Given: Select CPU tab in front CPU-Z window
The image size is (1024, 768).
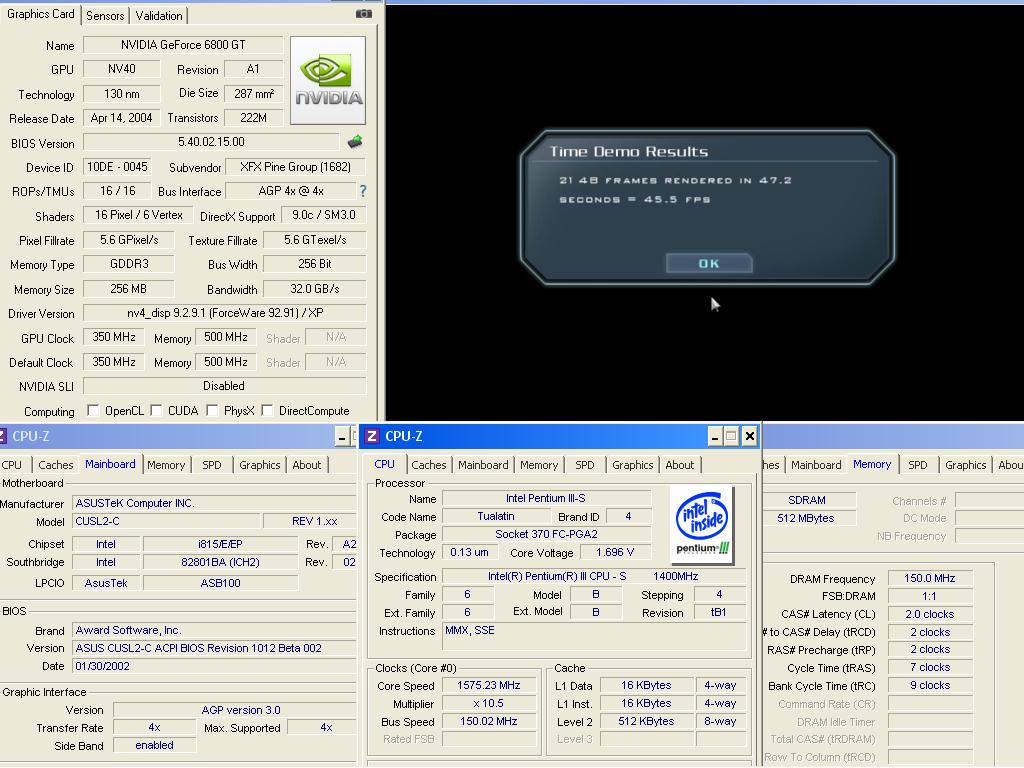Looking at the screenshot, I should pos(384,464).
